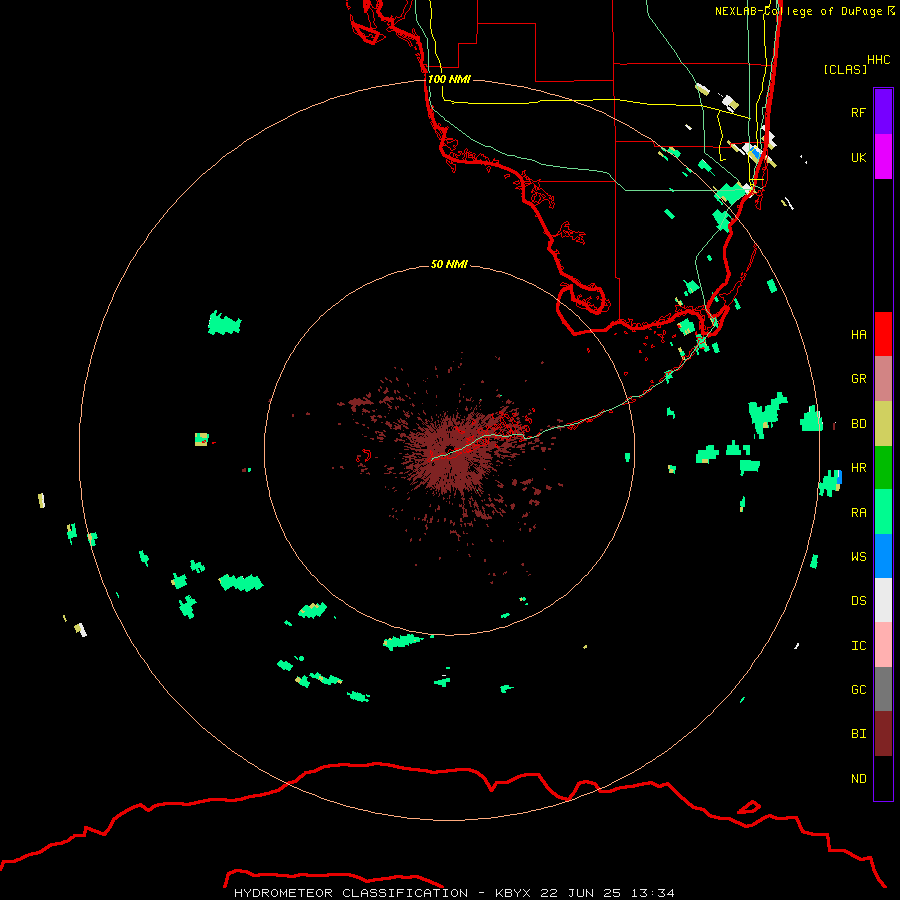Click the HR dark green legend swatch
Image resolution: width=900 pixels, height=900 pixels.
point(883,468)
